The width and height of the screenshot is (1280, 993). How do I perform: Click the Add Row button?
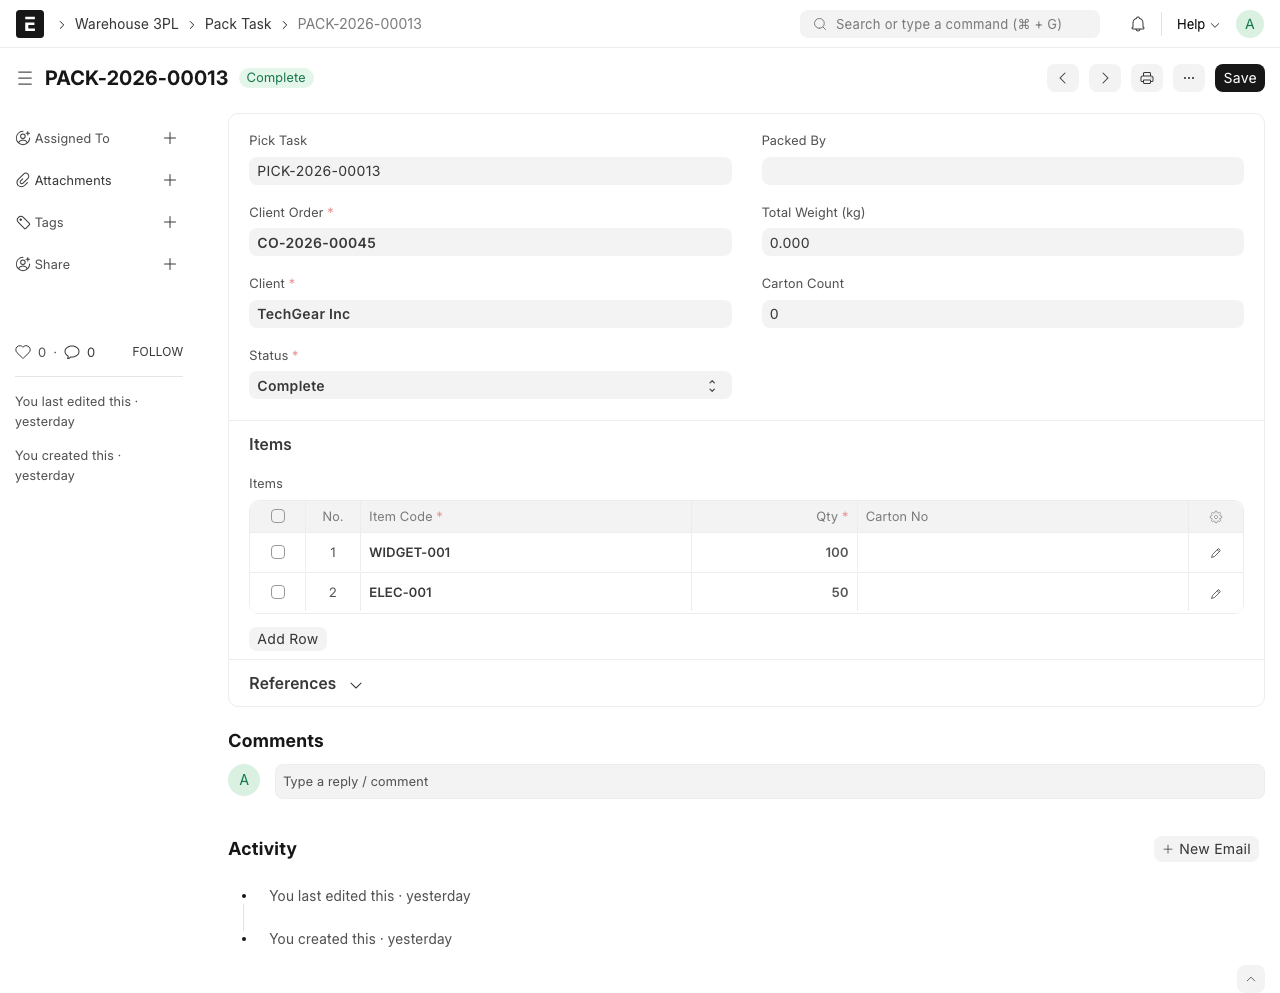(287, 639)
